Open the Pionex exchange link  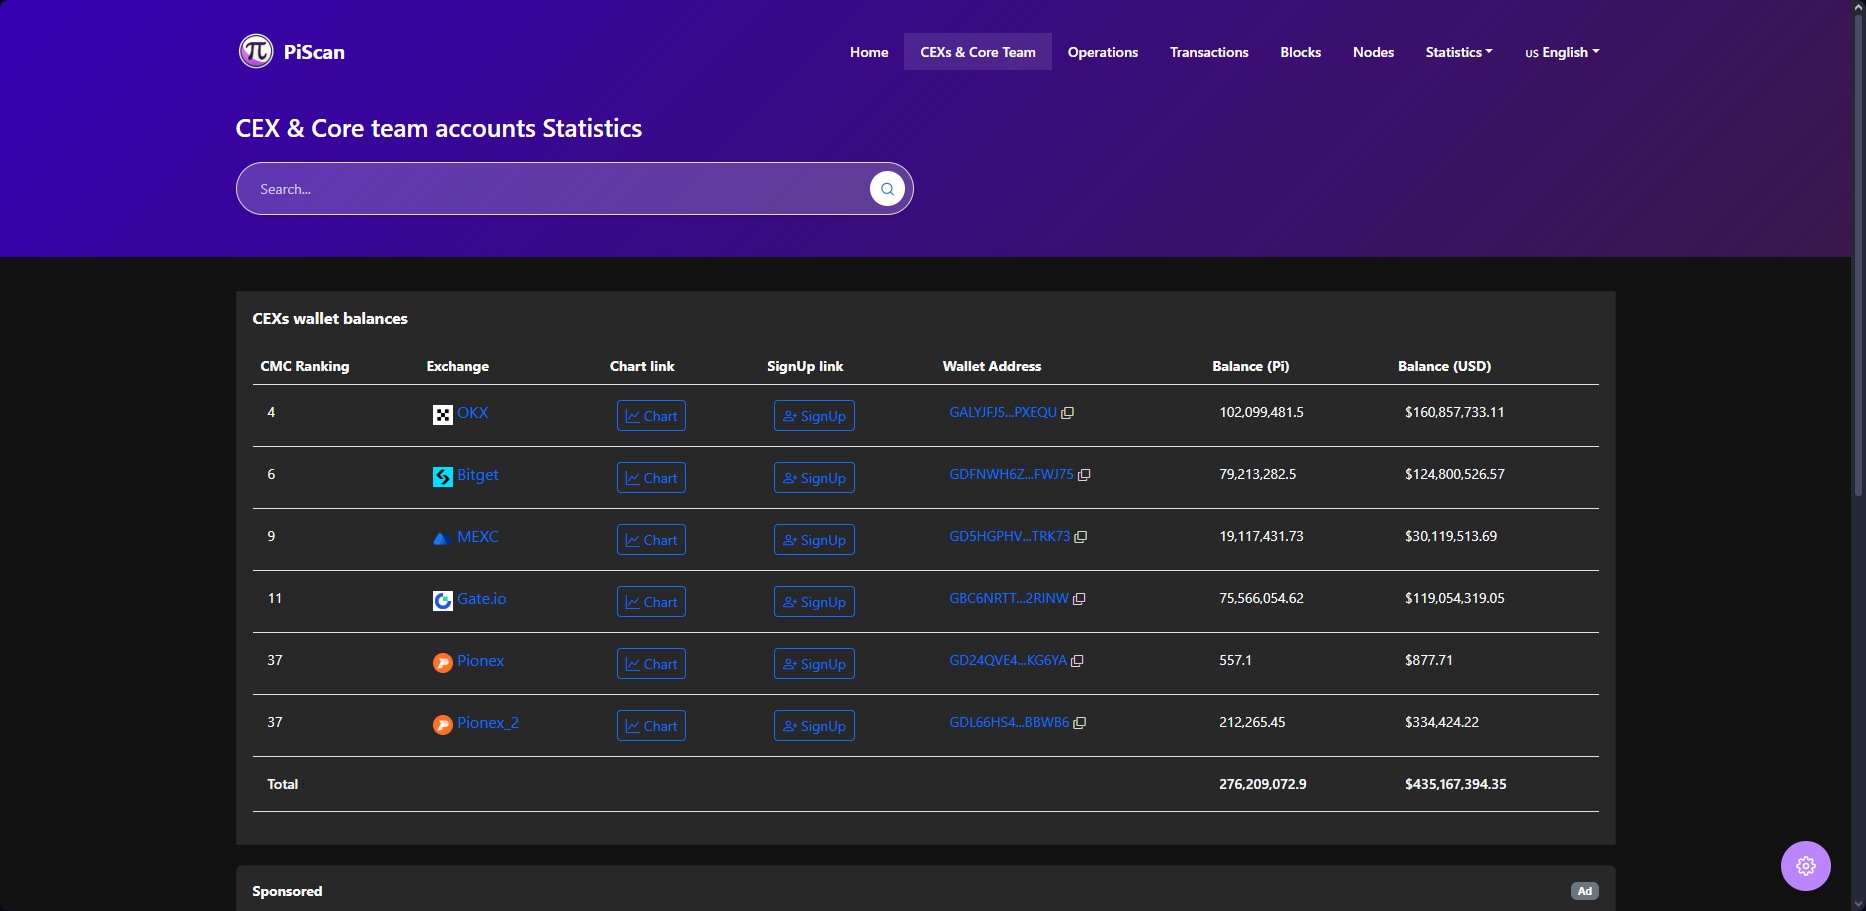click(480, 661)
